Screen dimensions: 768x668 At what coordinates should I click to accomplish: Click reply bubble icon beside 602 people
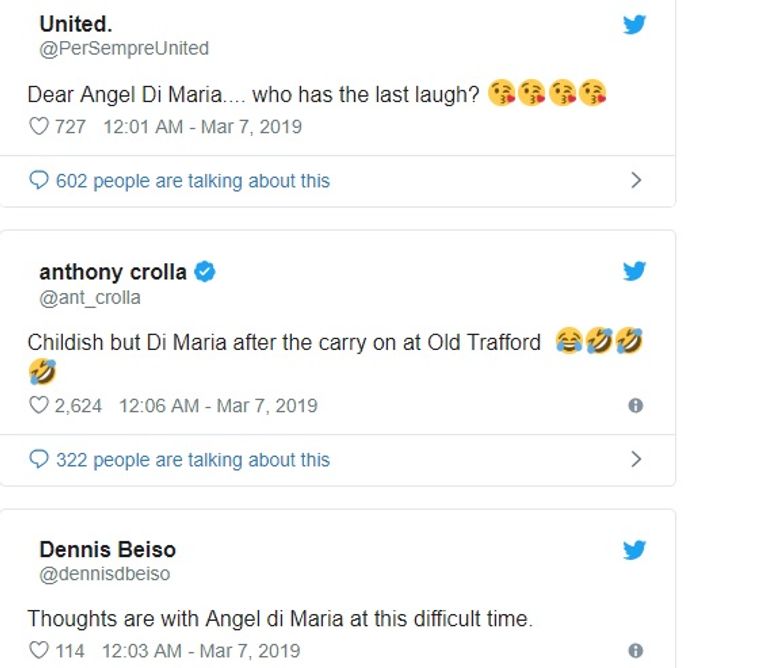click(39, 181)
